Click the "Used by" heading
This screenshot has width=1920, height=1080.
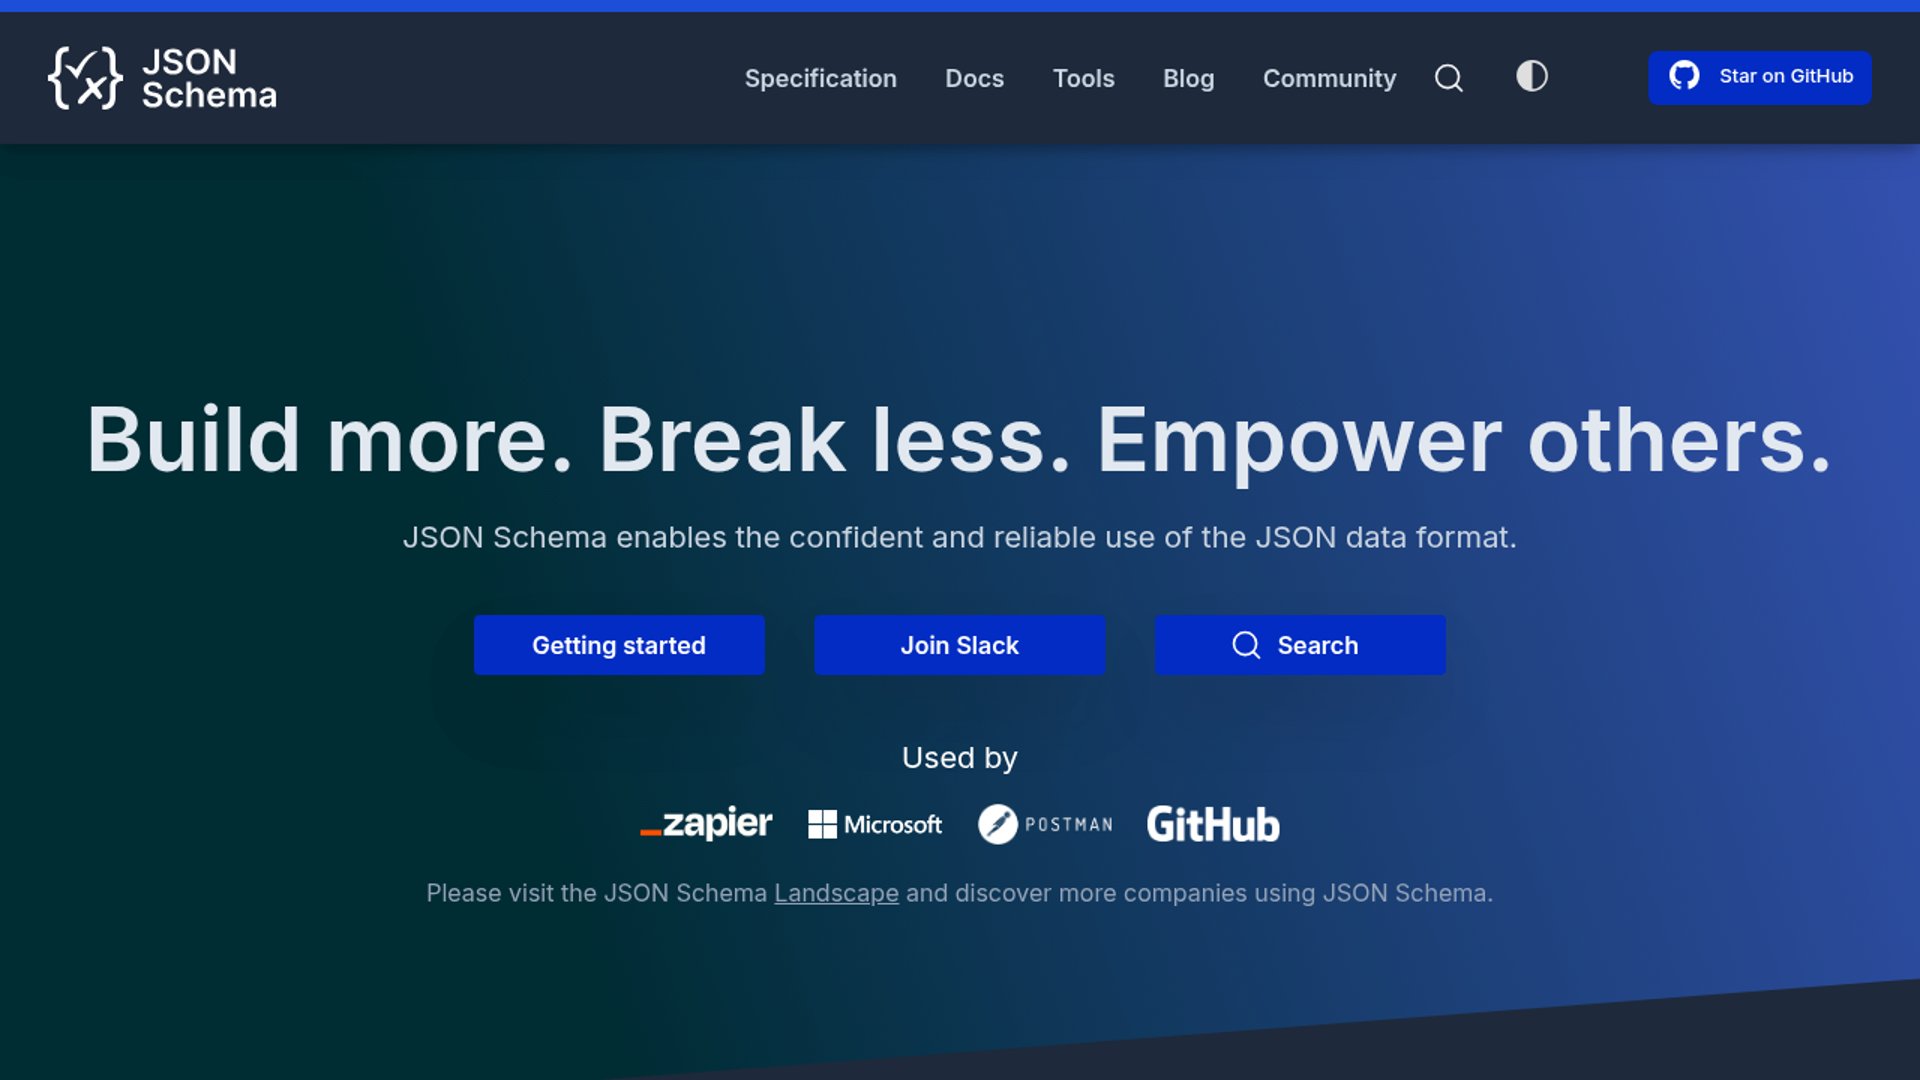[x=960, y=758]
